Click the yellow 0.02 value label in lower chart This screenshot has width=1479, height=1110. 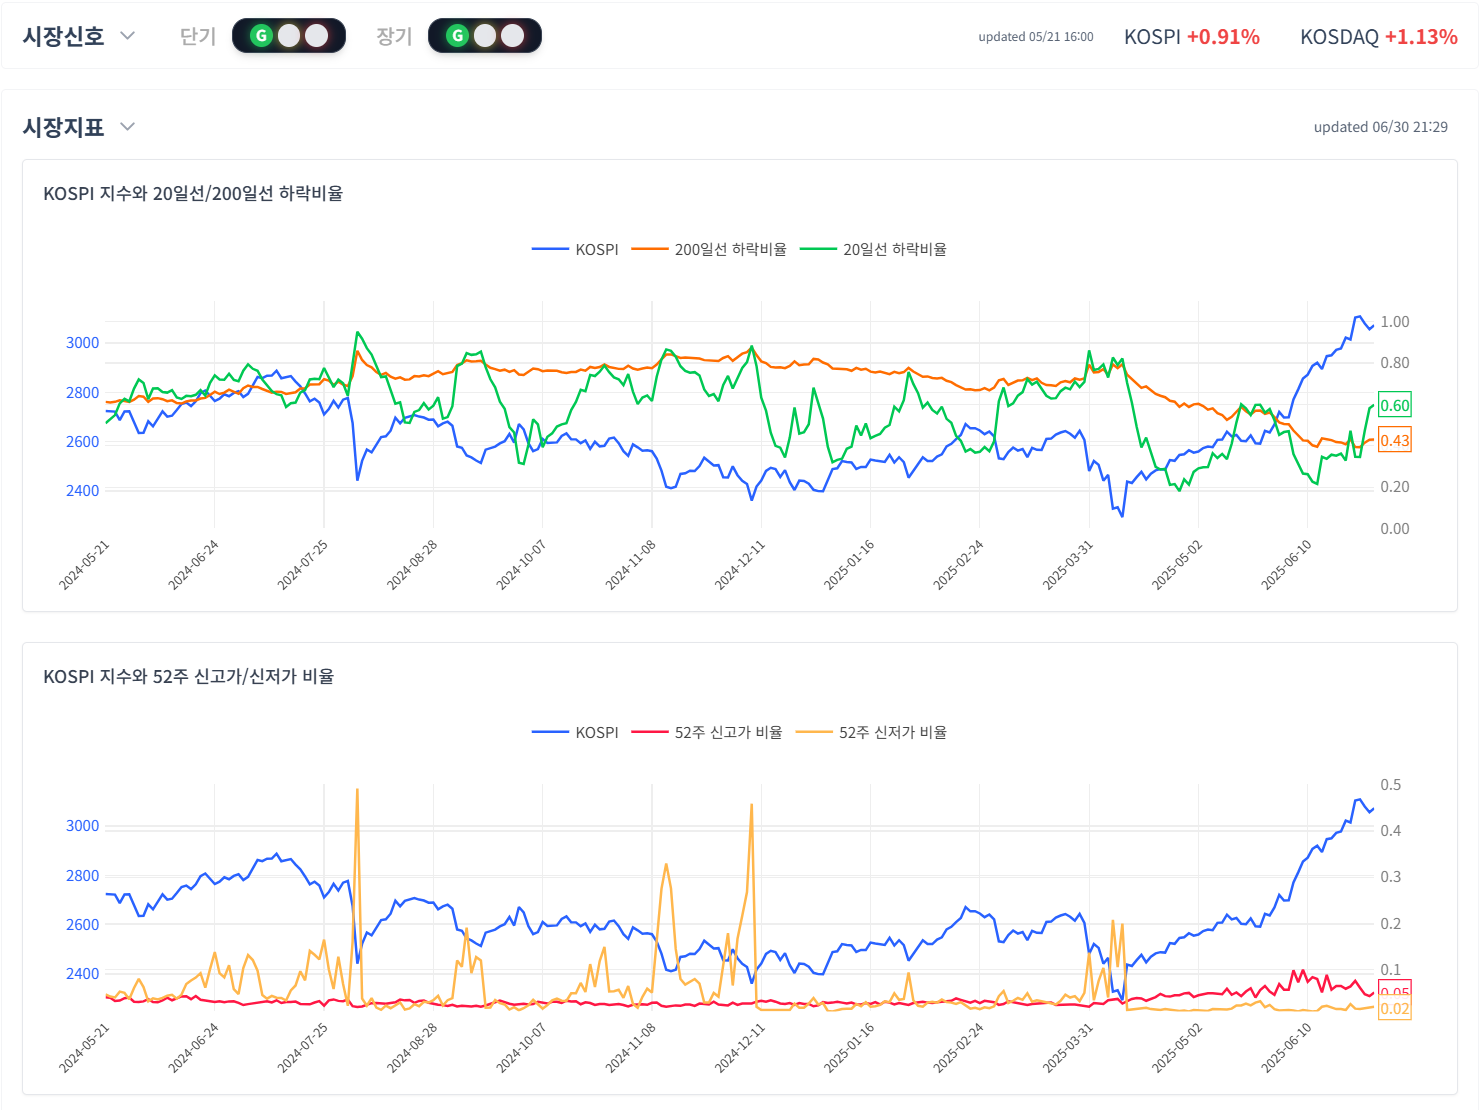pos(1394,1009)
